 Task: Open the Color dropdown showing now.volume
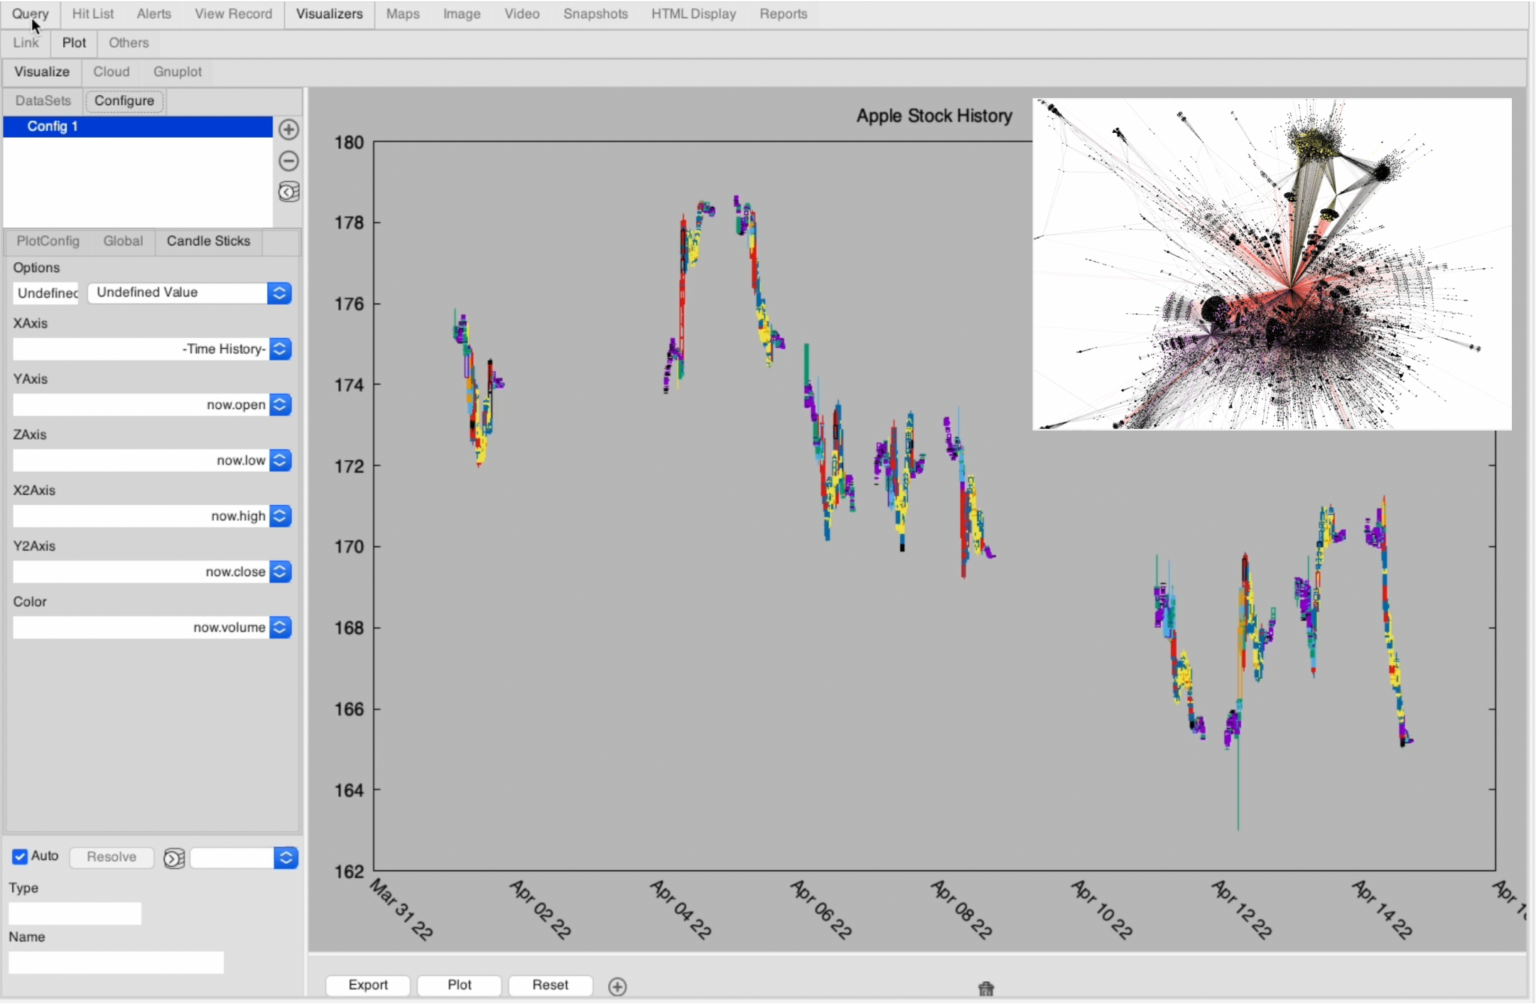[x=279, y=627]
